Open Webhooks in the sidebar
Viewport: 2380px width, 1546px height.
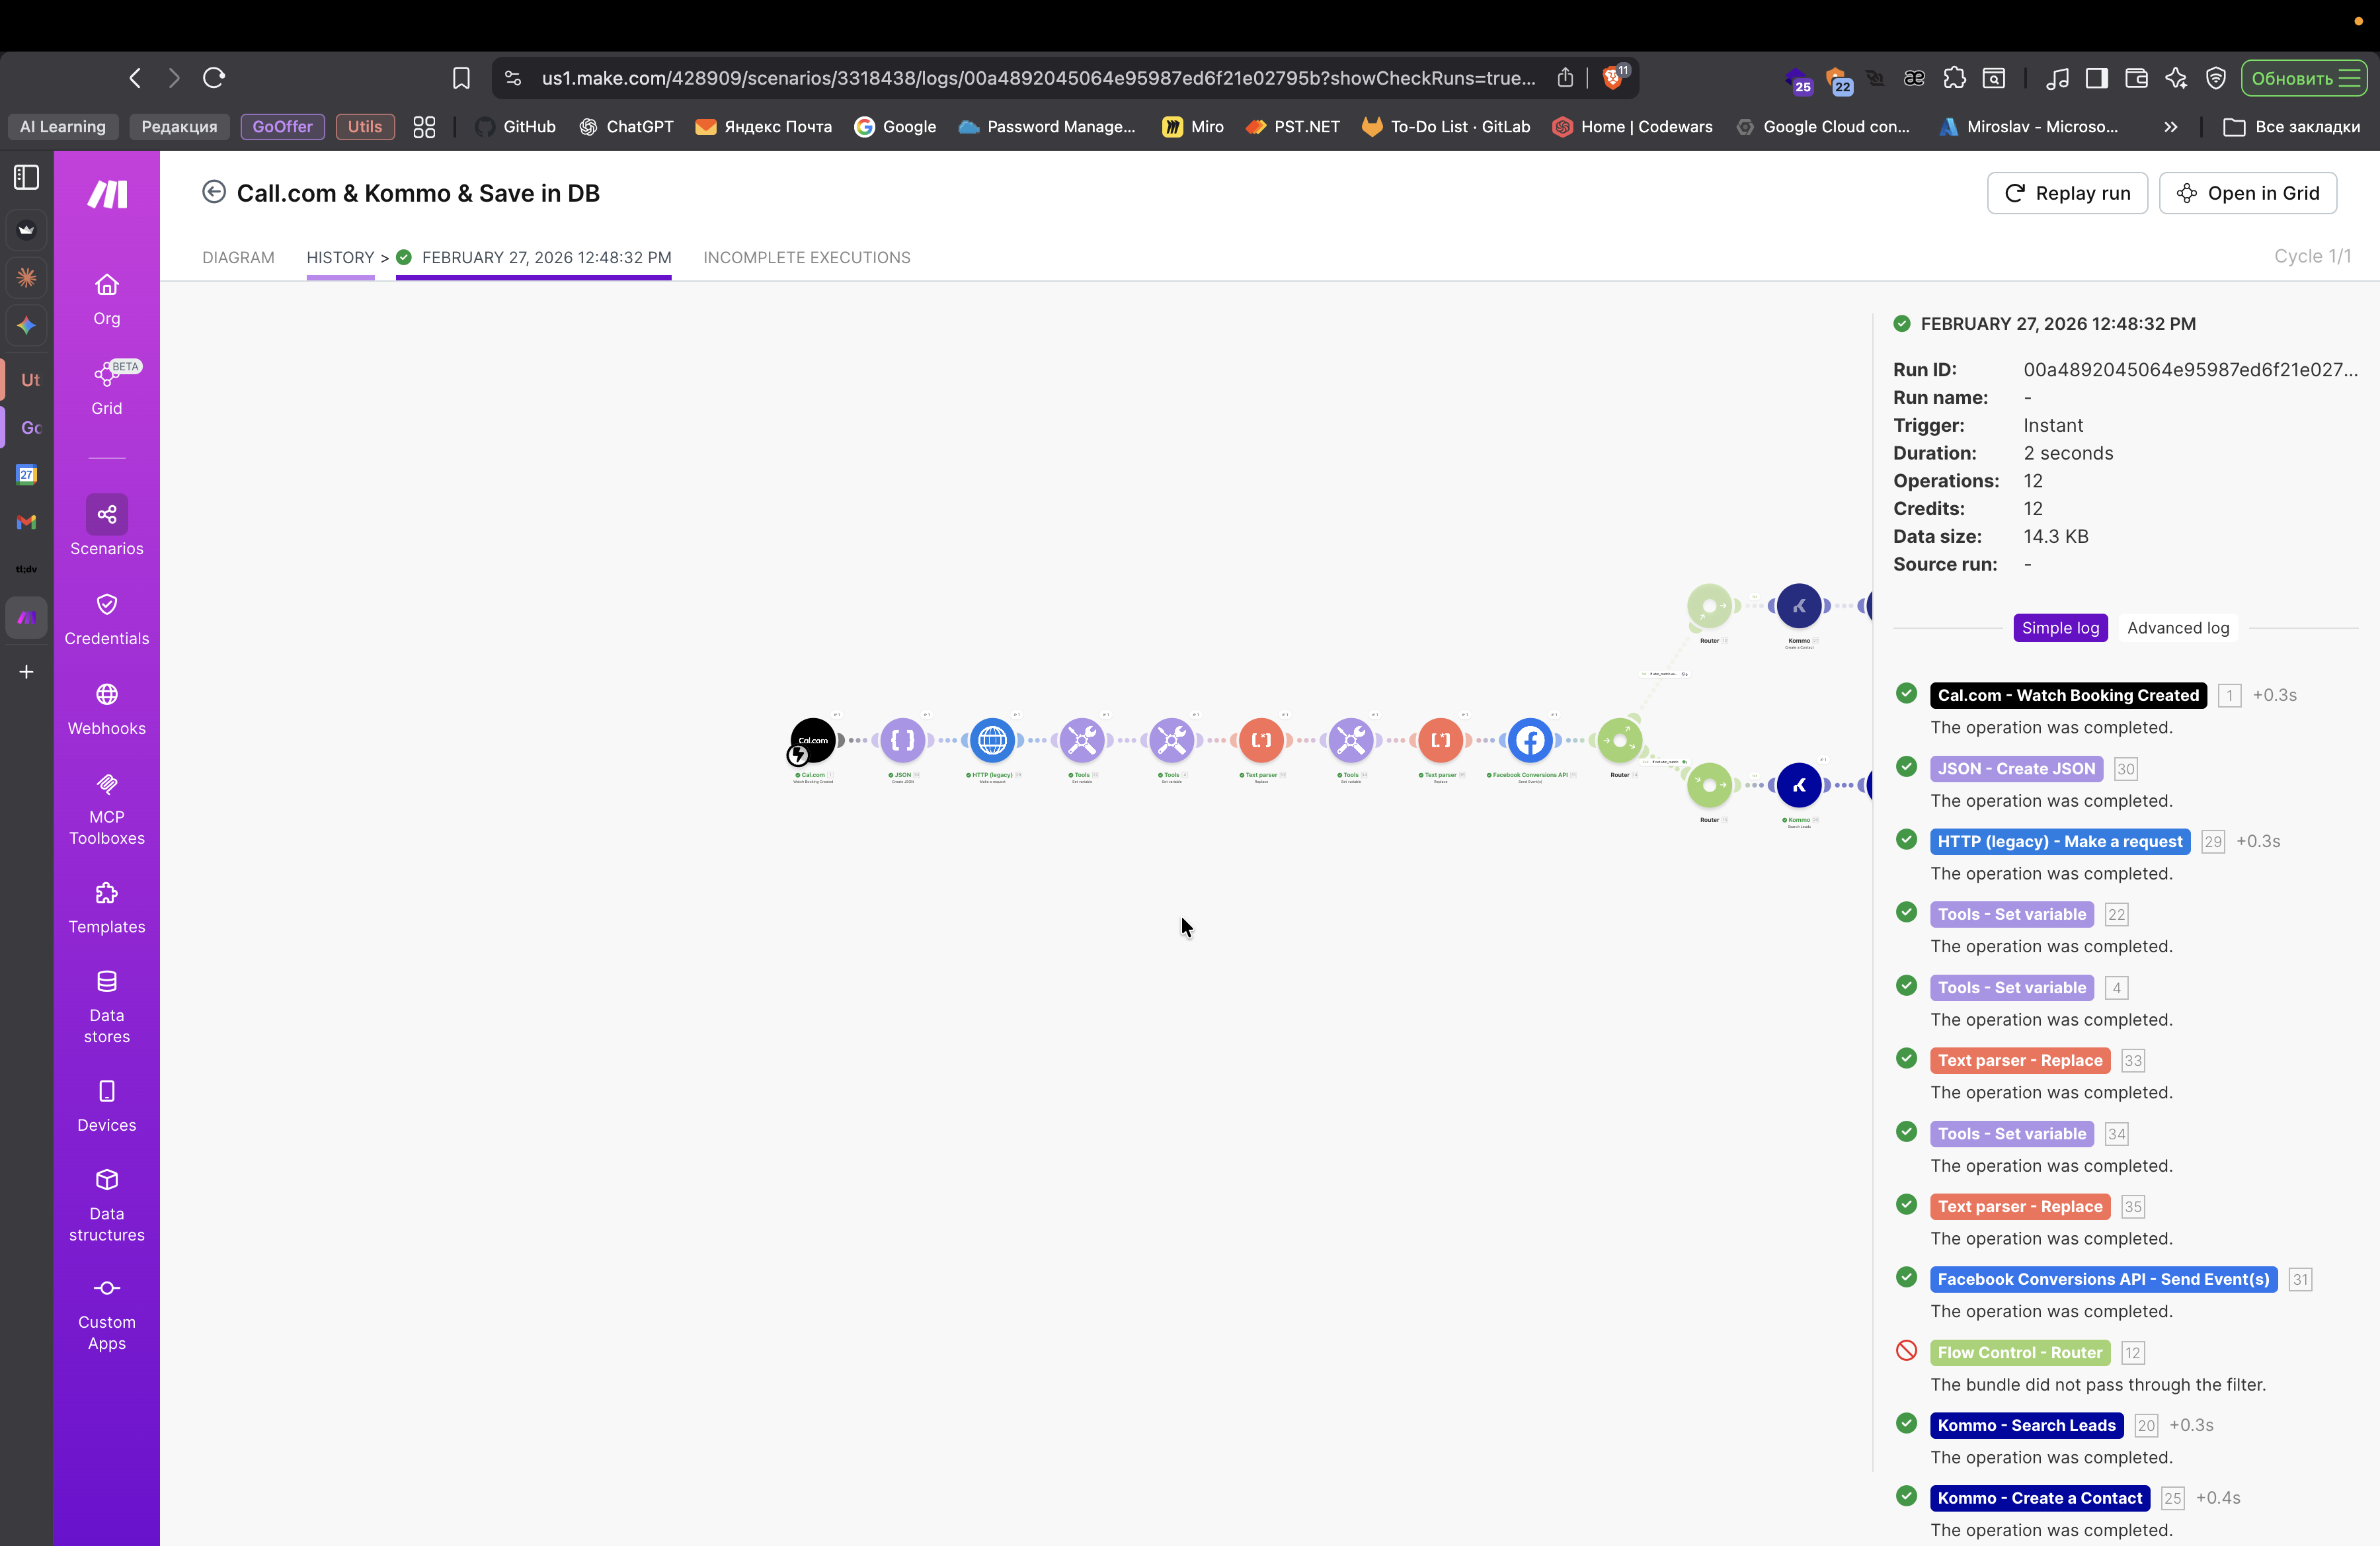106,709
